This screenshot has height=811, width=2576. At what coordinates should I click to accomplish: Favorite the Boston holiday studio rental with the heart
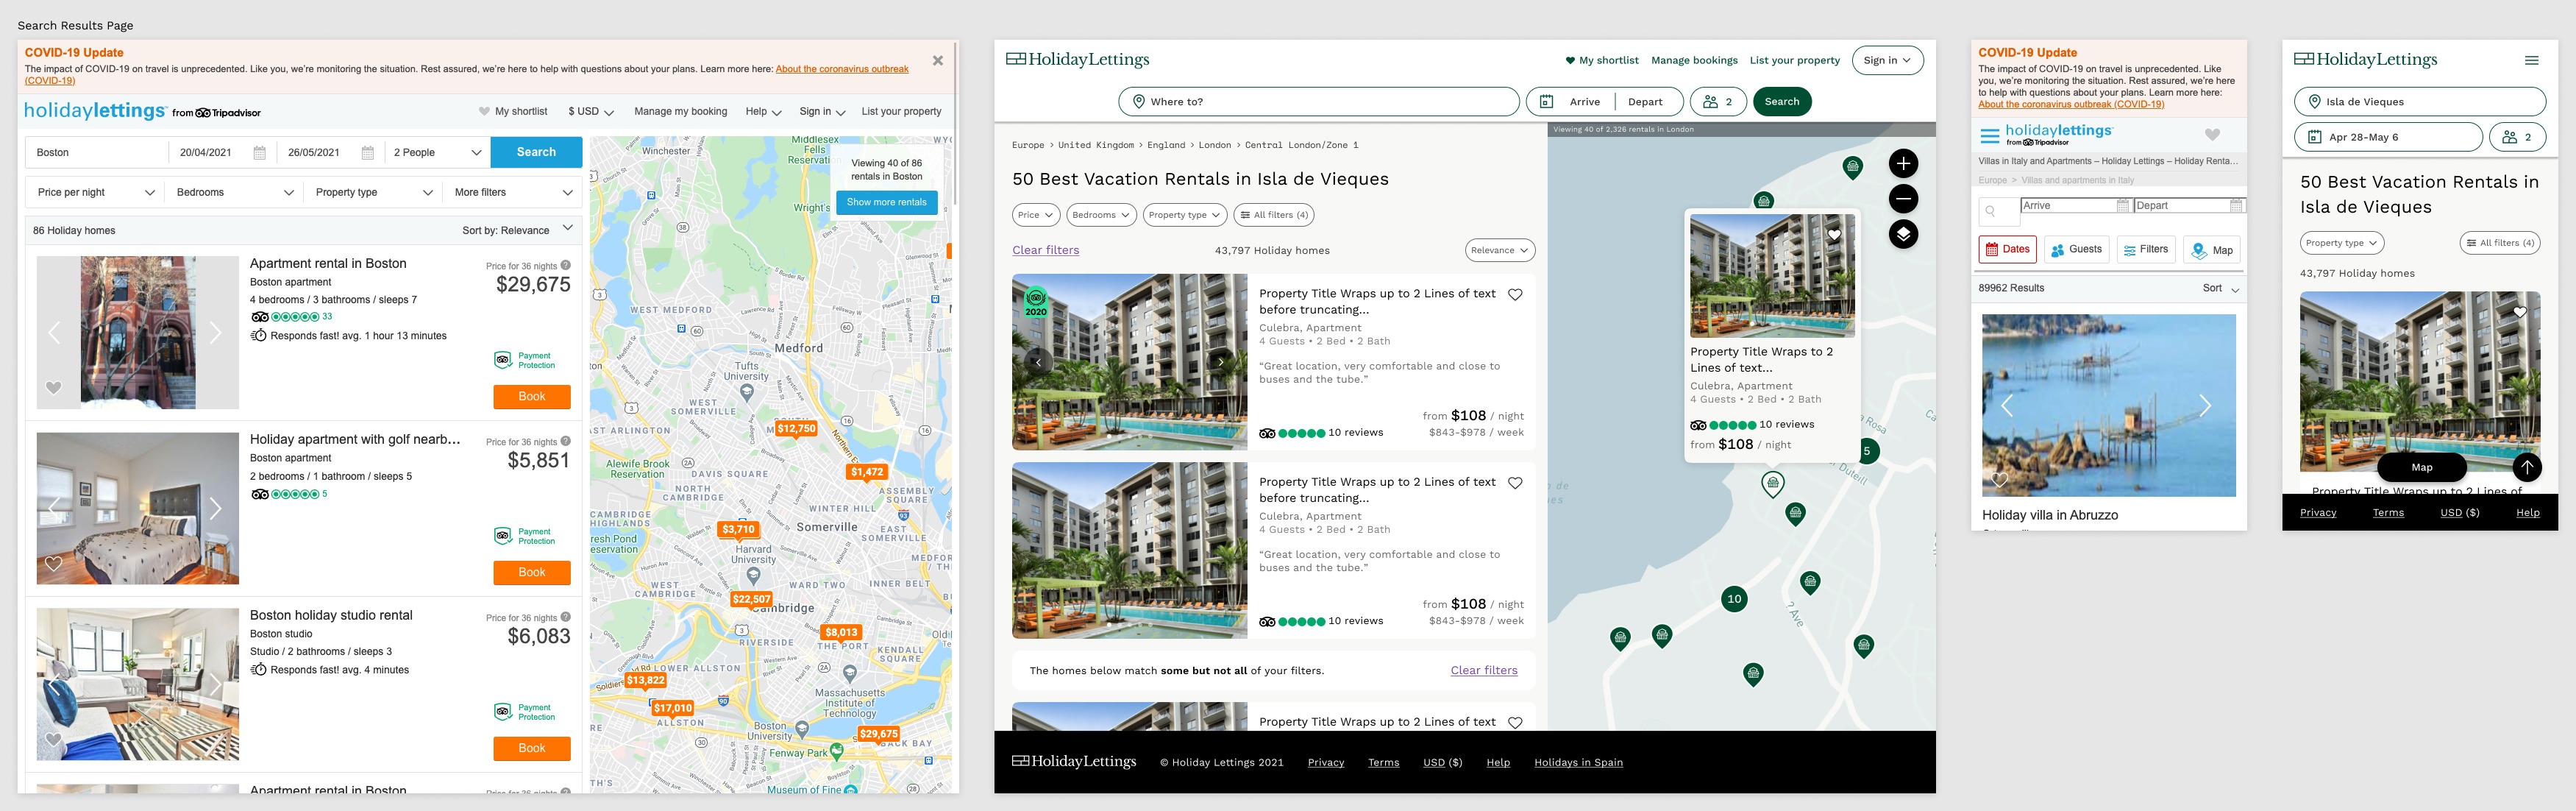point(53,738)
